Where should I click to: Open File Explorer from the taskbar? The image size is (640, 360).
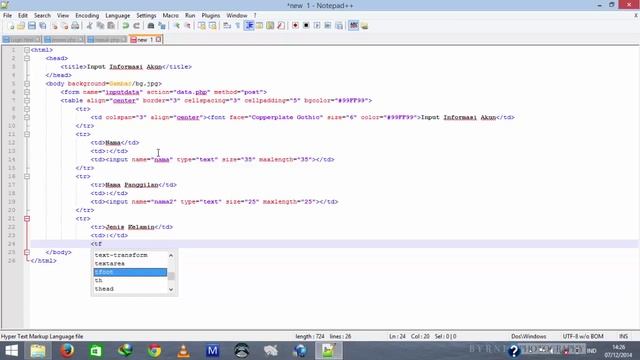(x=38, y=351)
